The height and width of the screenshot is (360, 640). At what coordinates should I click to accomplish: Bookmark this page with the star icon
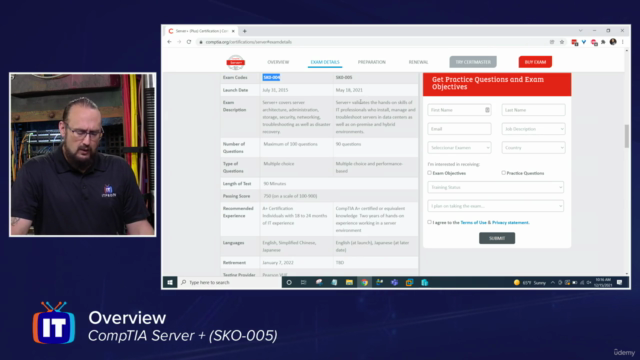point(562,42)
